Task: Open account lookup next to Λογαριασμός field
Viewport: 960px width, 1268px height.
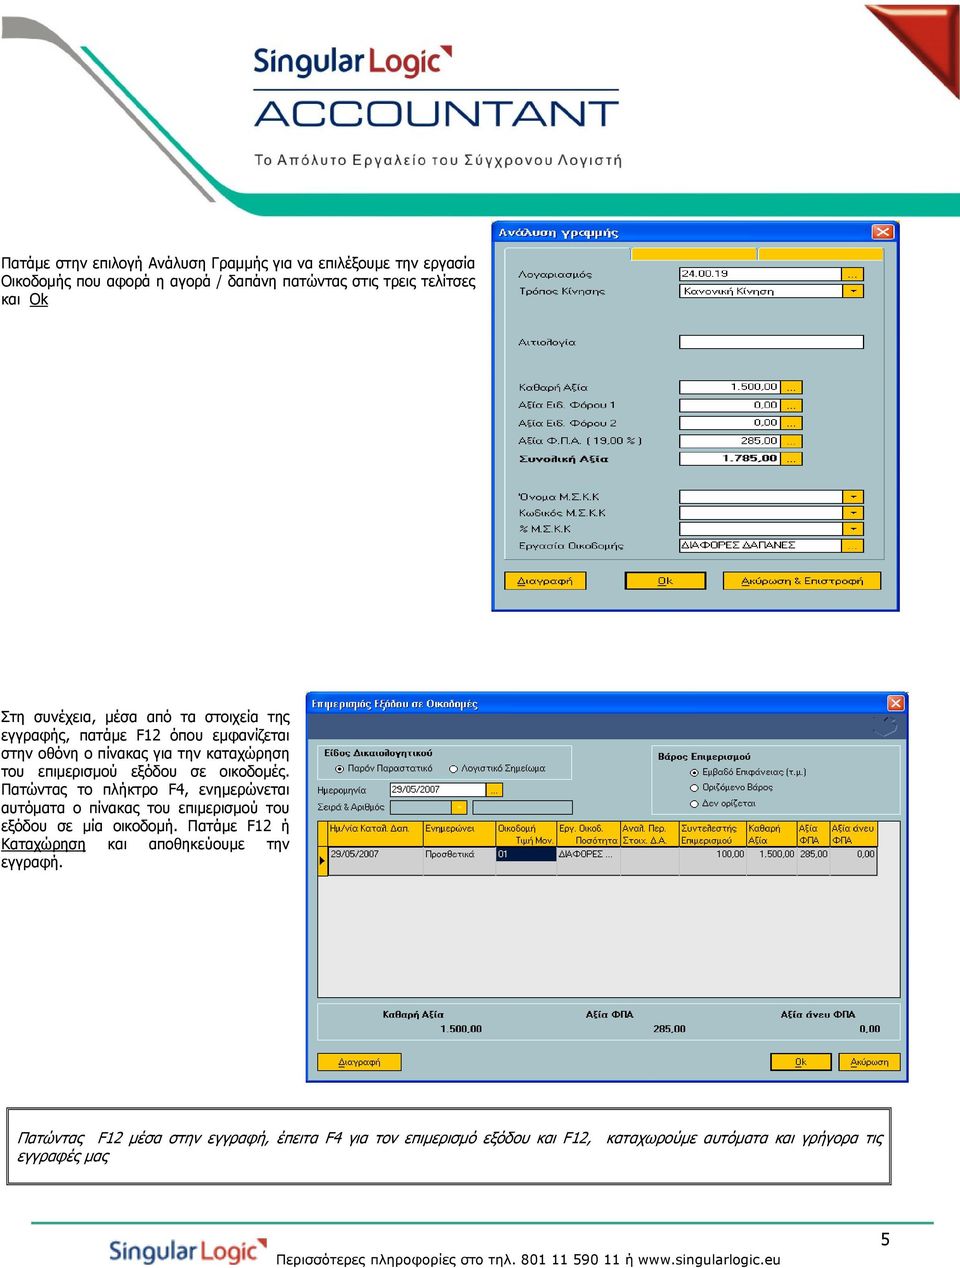Action: pyautogui.click(x=853, y=274)
